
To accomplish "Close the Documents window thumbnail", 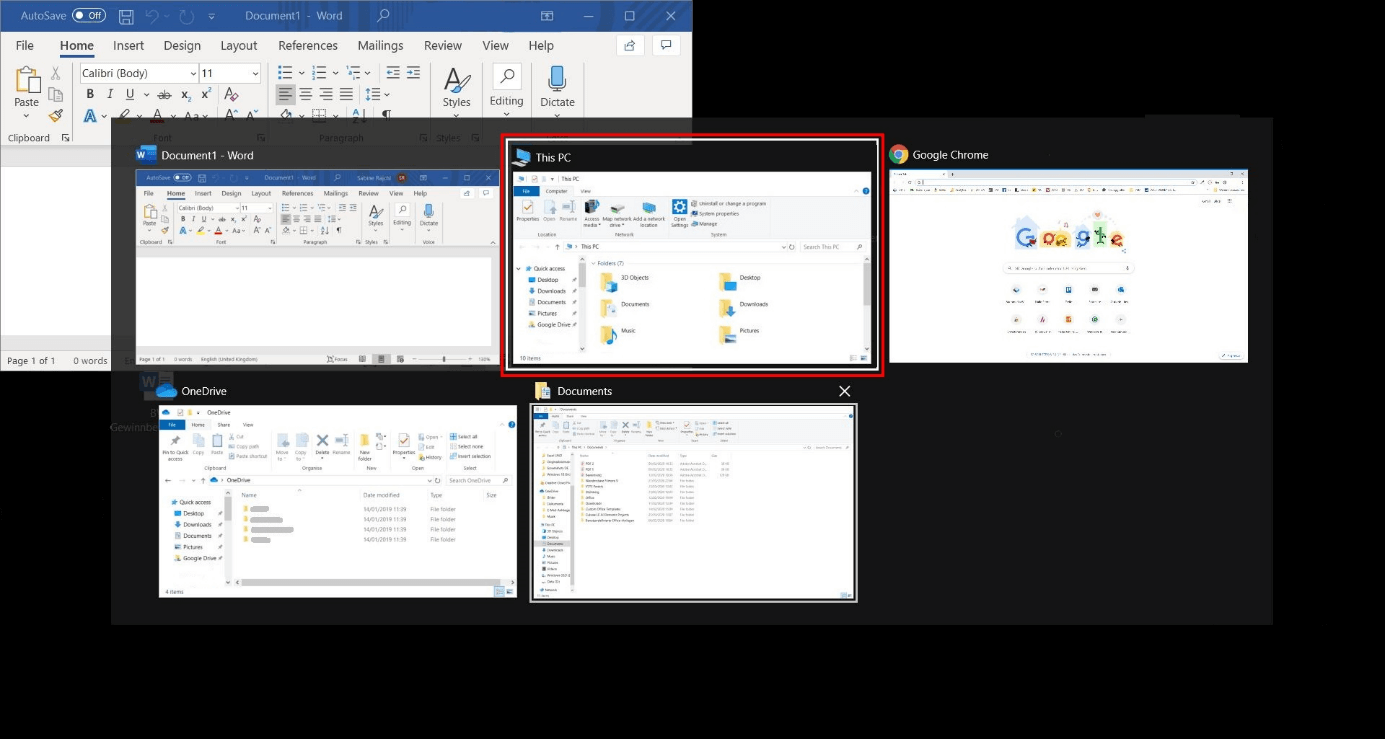I will (845, 391).
